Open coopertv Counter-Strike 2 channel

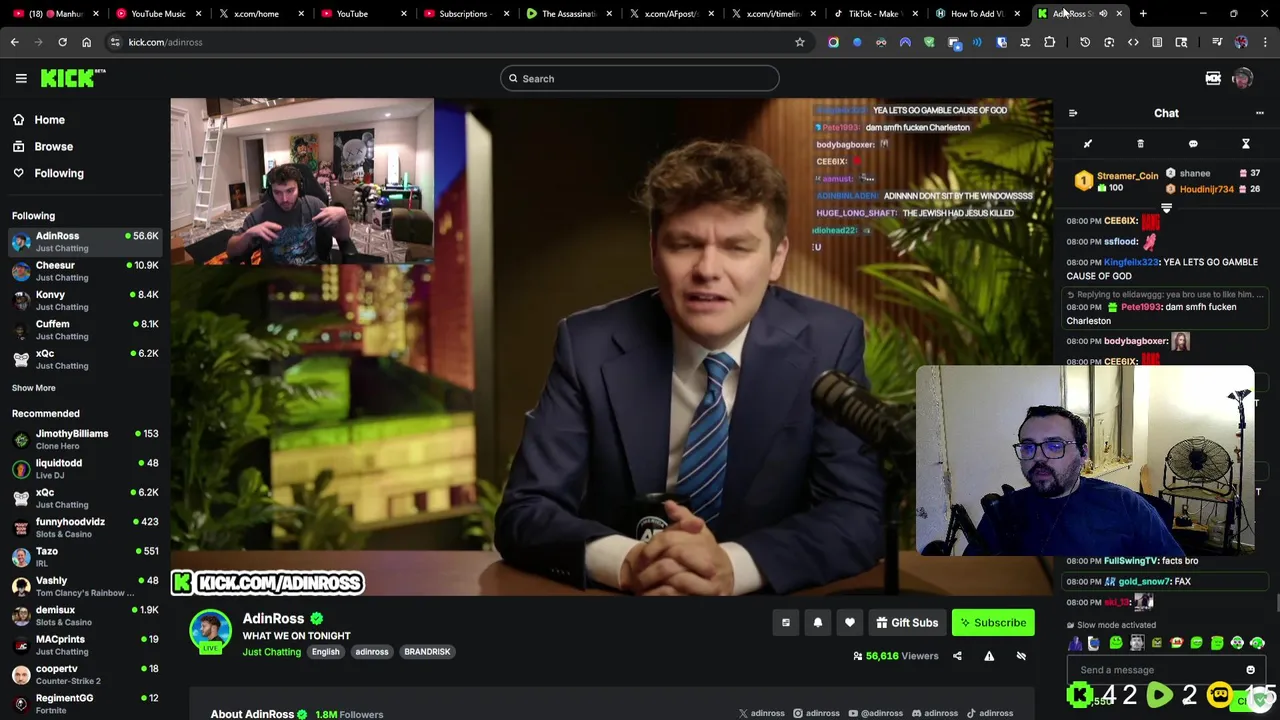(x=85, y=674)
